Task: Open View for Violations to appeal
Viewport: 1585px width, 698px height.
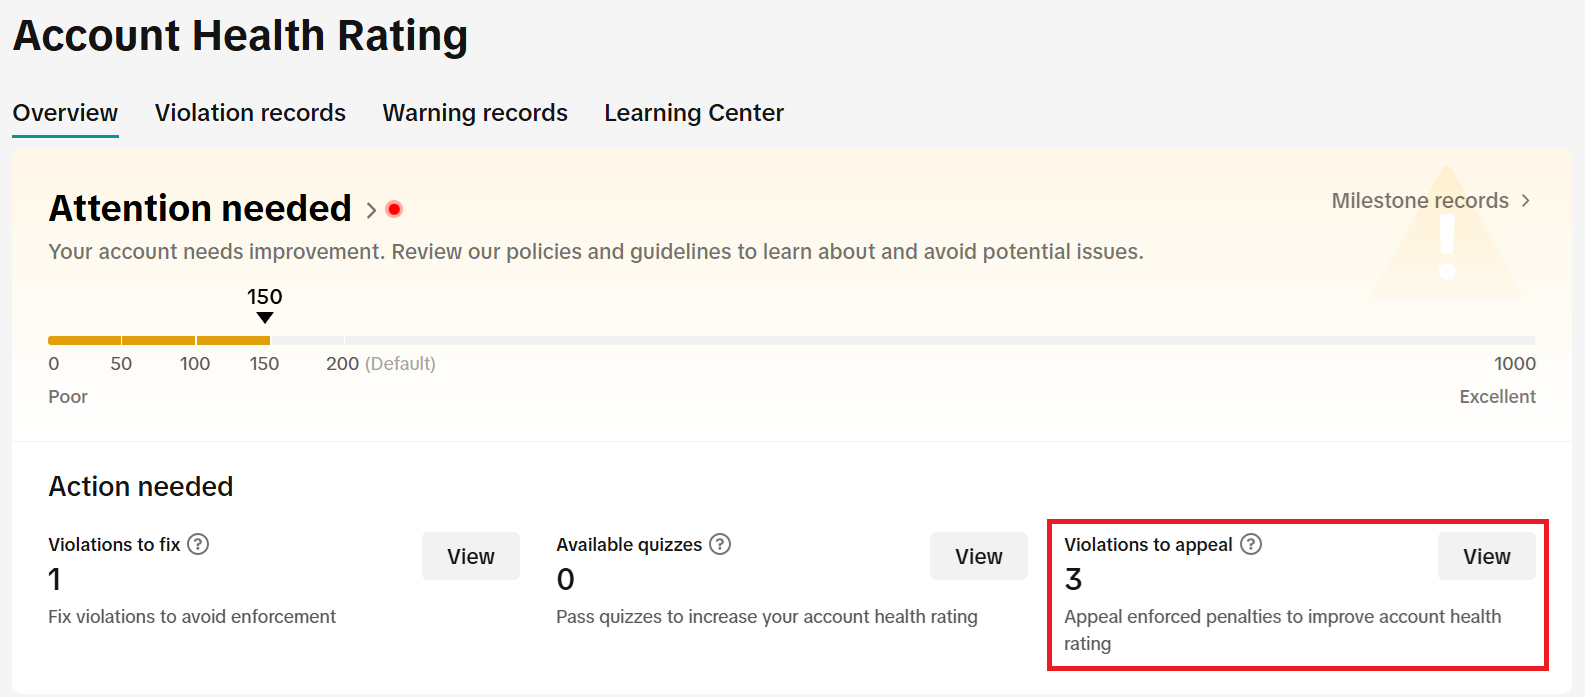Action: (1486, 556)
